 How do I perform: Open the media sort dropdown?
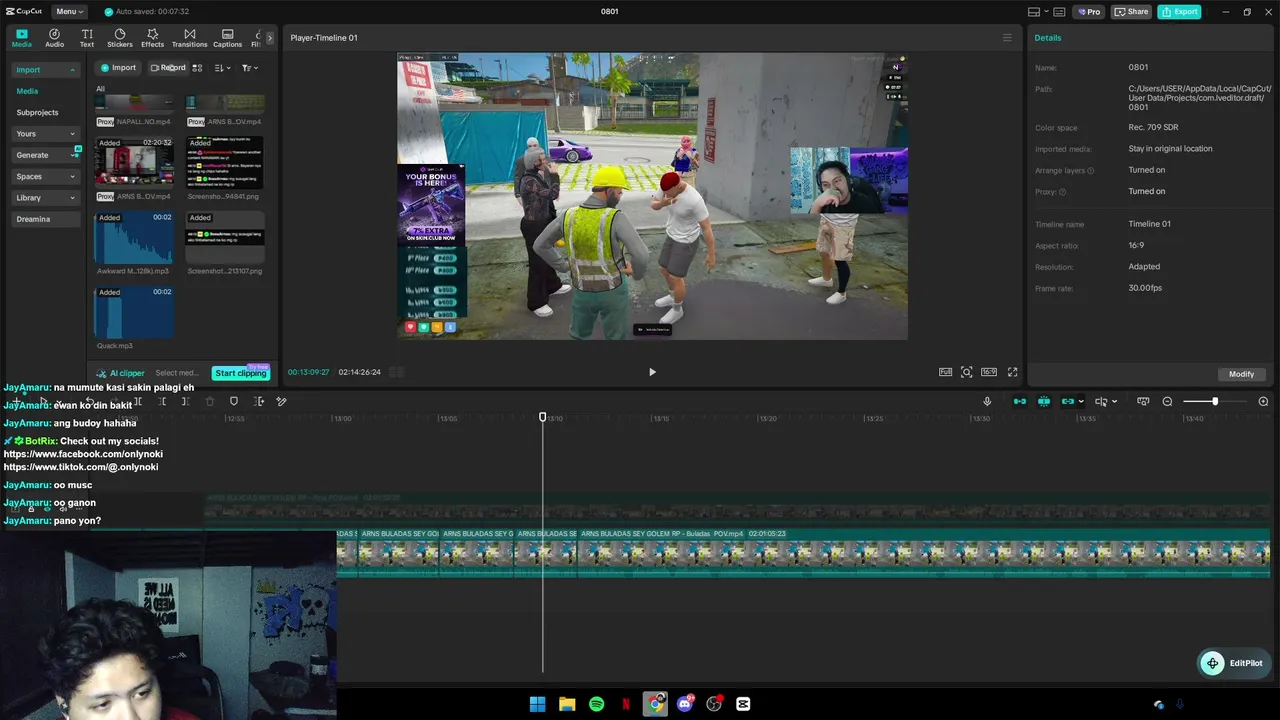point(222,68)
